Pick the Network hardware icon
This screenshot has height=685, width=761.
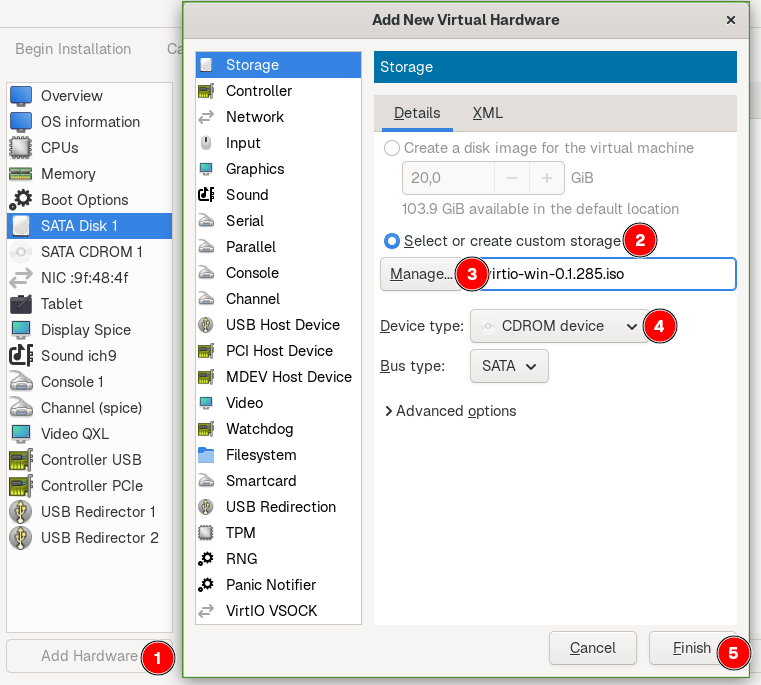pos(206,117)
